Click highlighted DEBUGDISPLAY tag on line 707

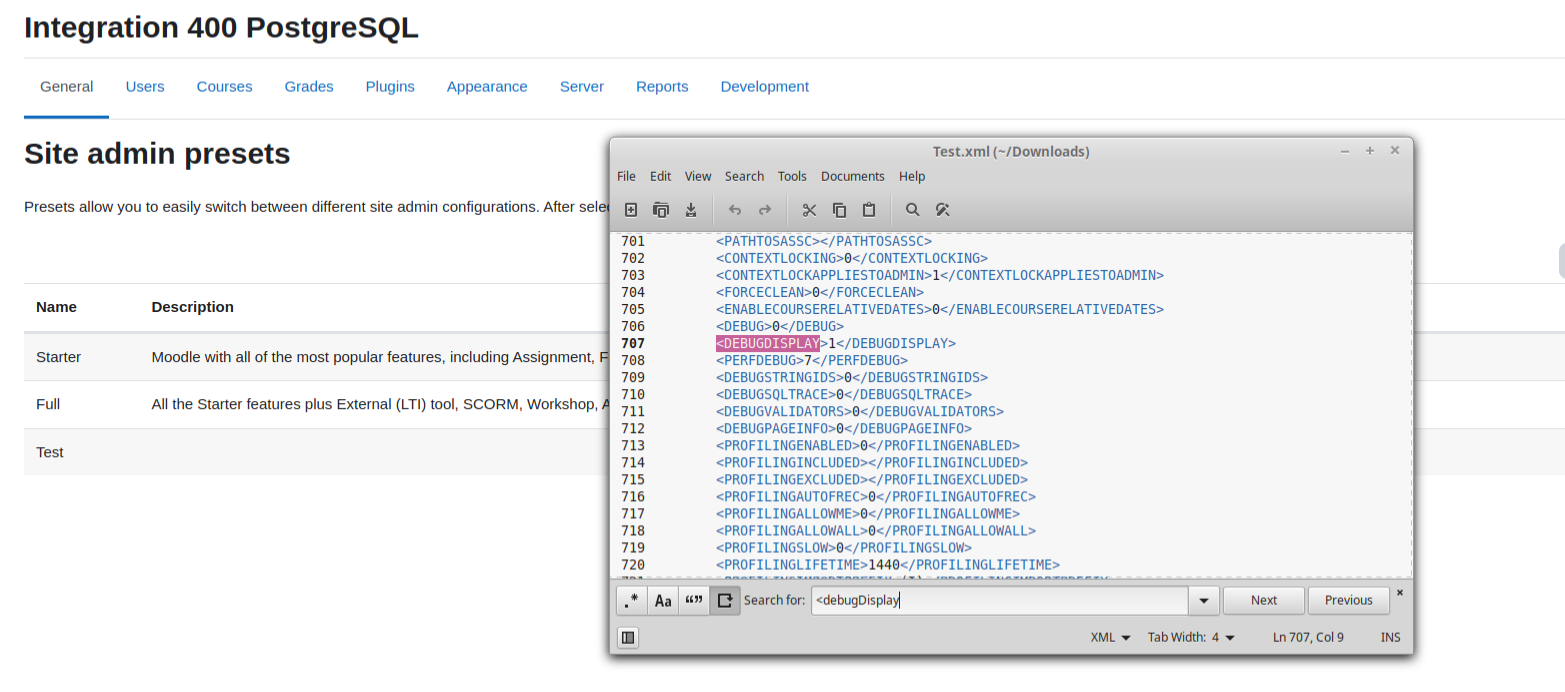(768, 343)
